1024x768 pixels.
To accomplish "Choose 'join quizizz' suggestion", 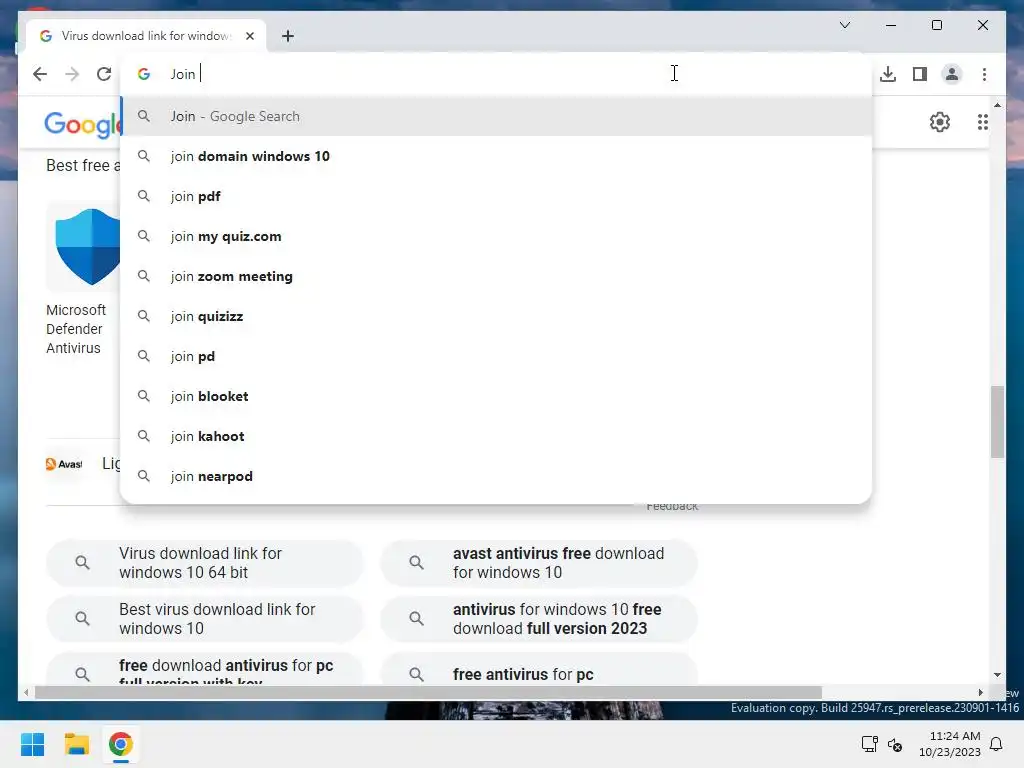I will click(x=496, y=316).
